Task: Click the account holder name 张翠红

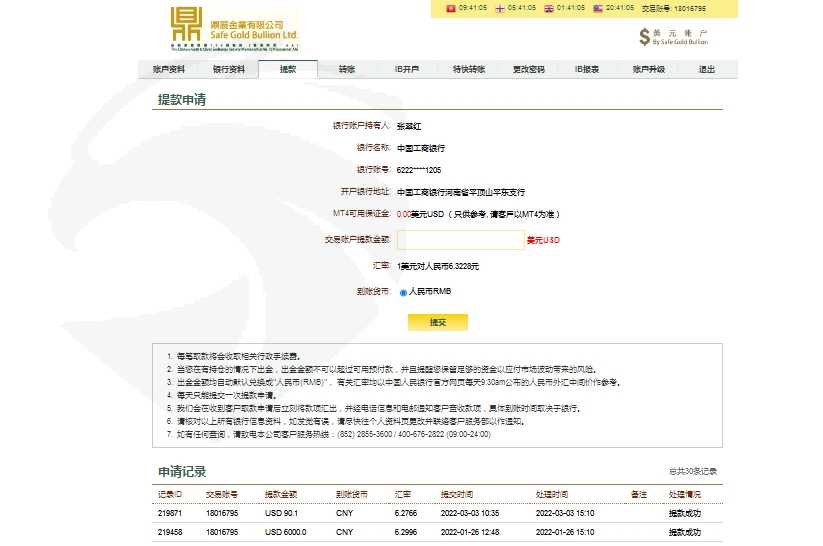Action: [x=409, y=126]
